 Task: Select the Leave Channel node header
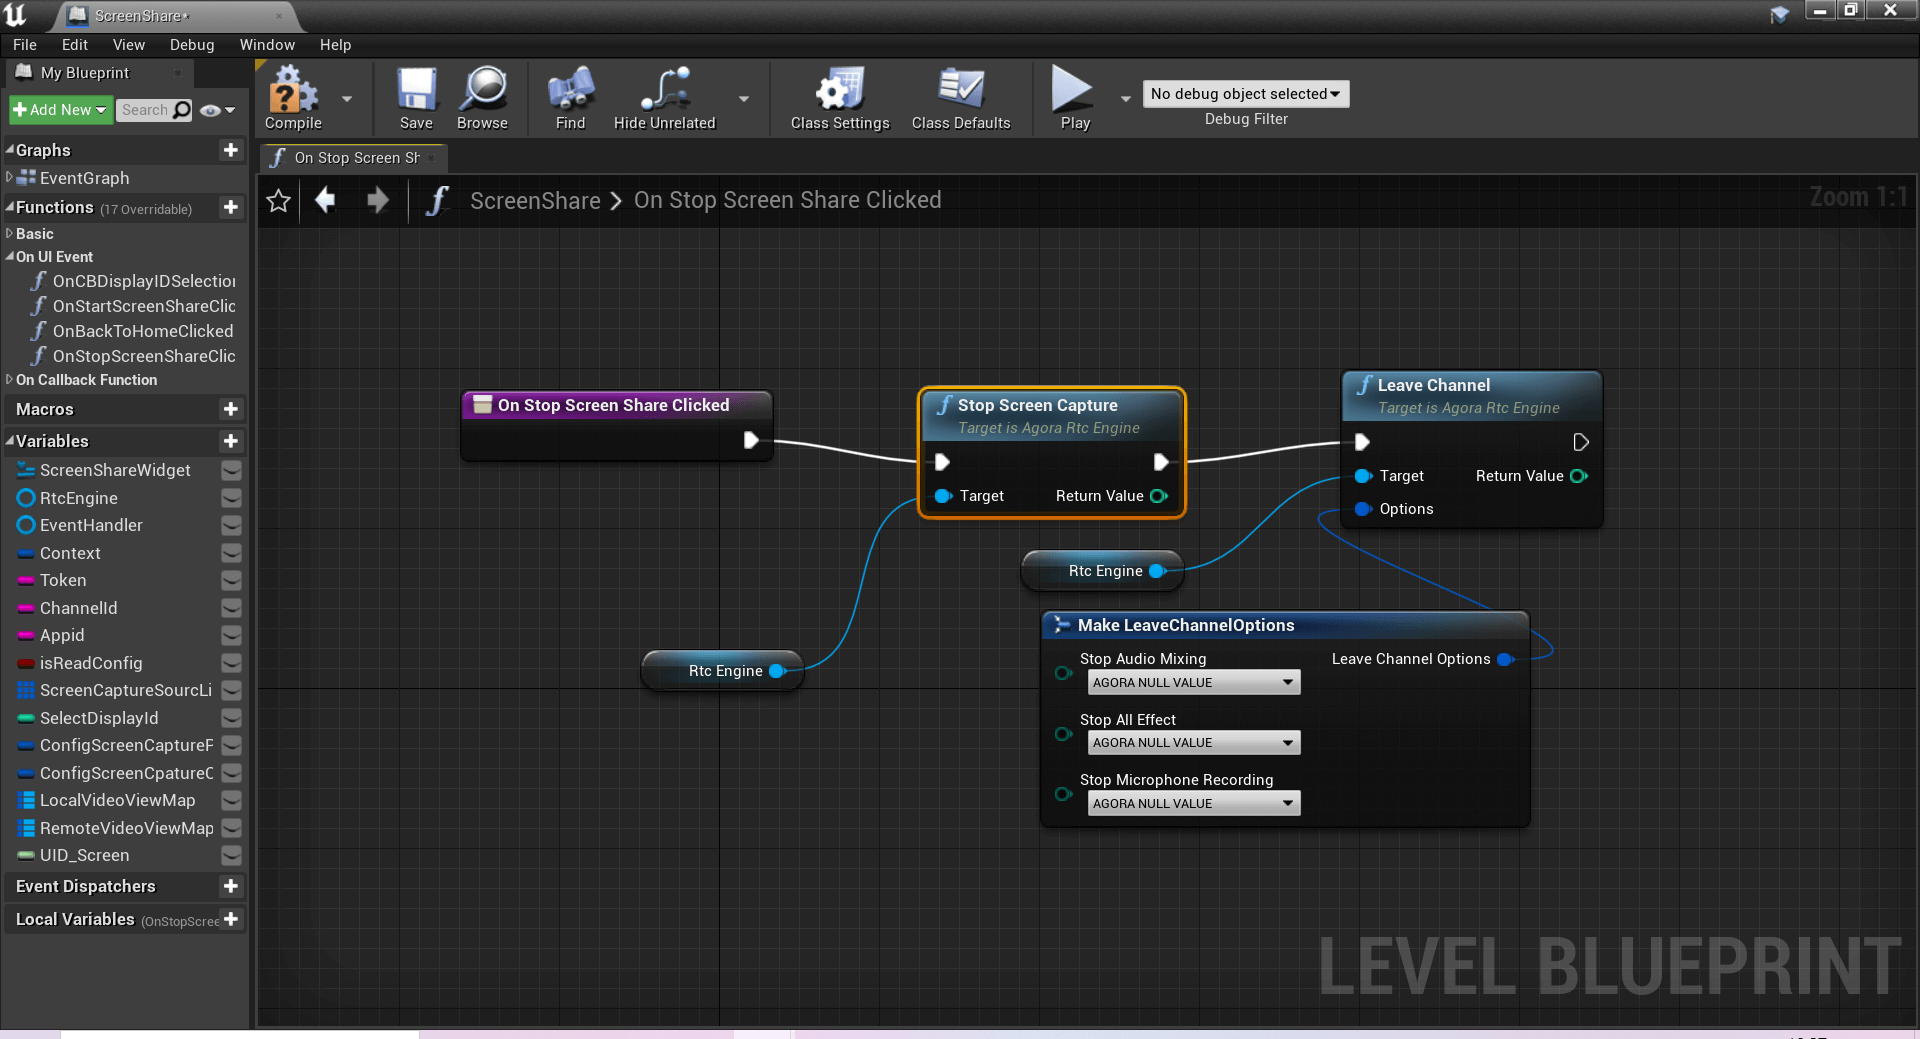tap(1471, 396)
